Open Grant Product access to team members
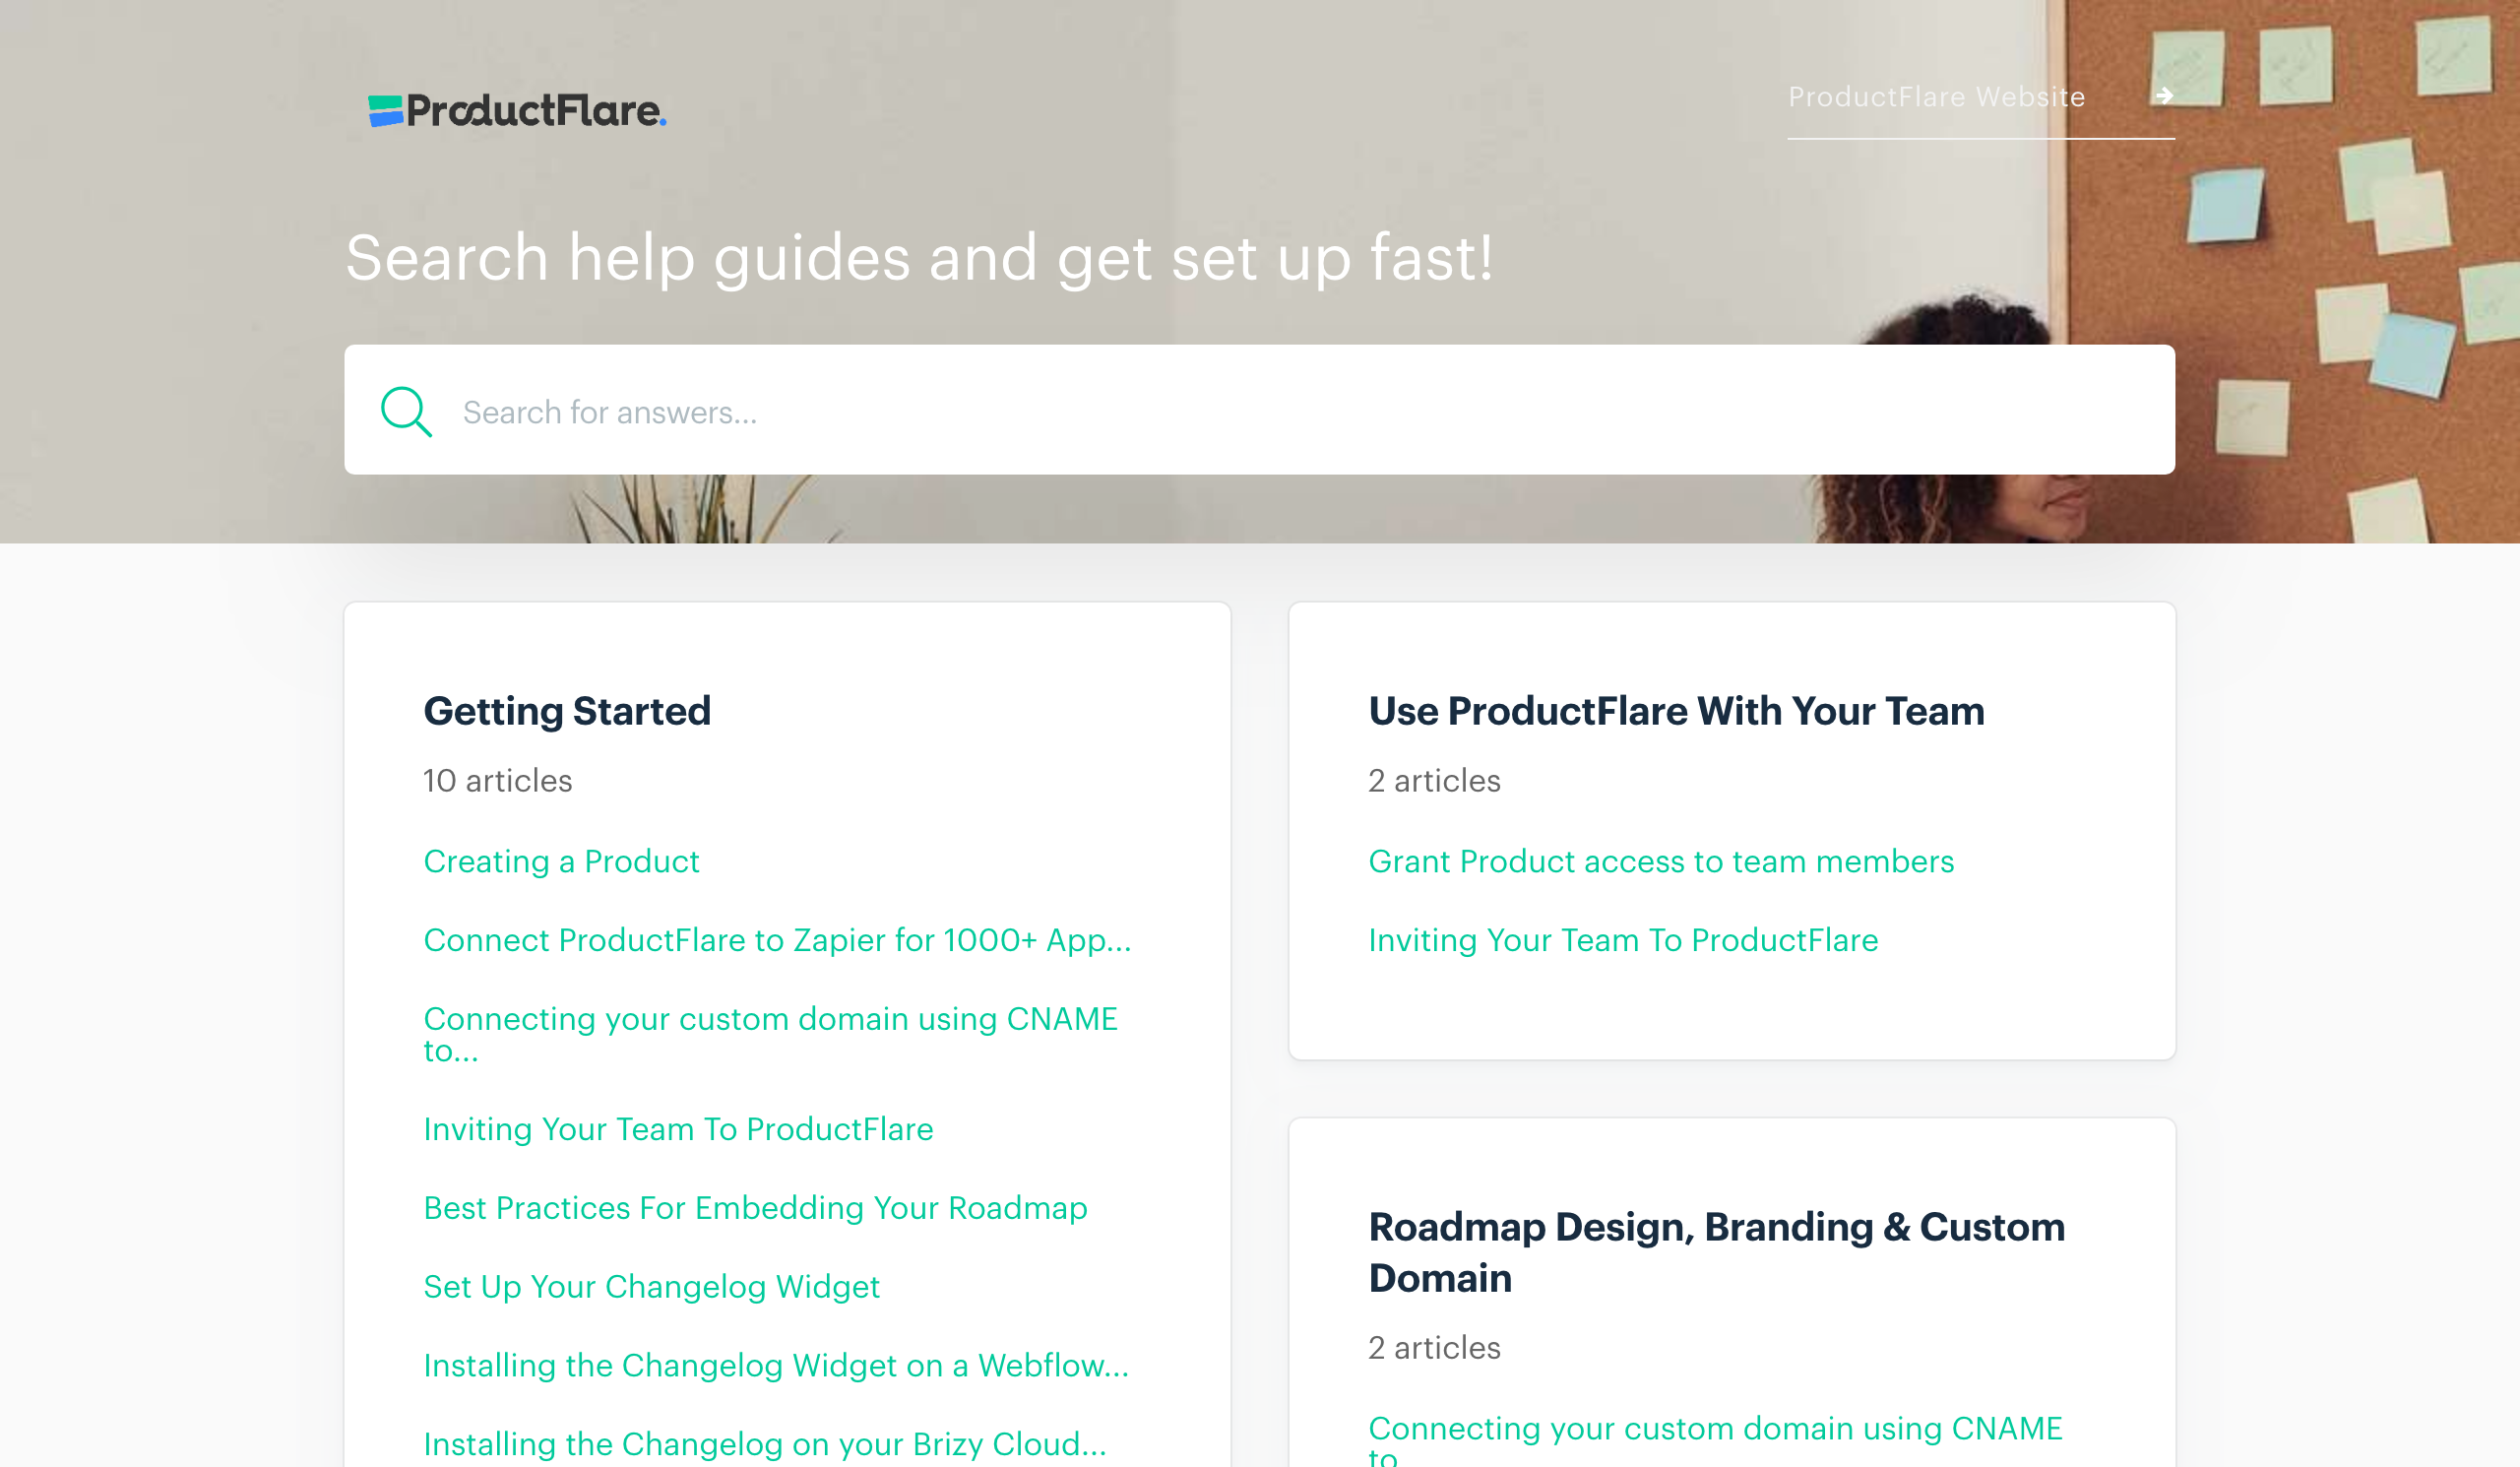This screenshot has height=1467, width=2520. tap(1661, 861)
